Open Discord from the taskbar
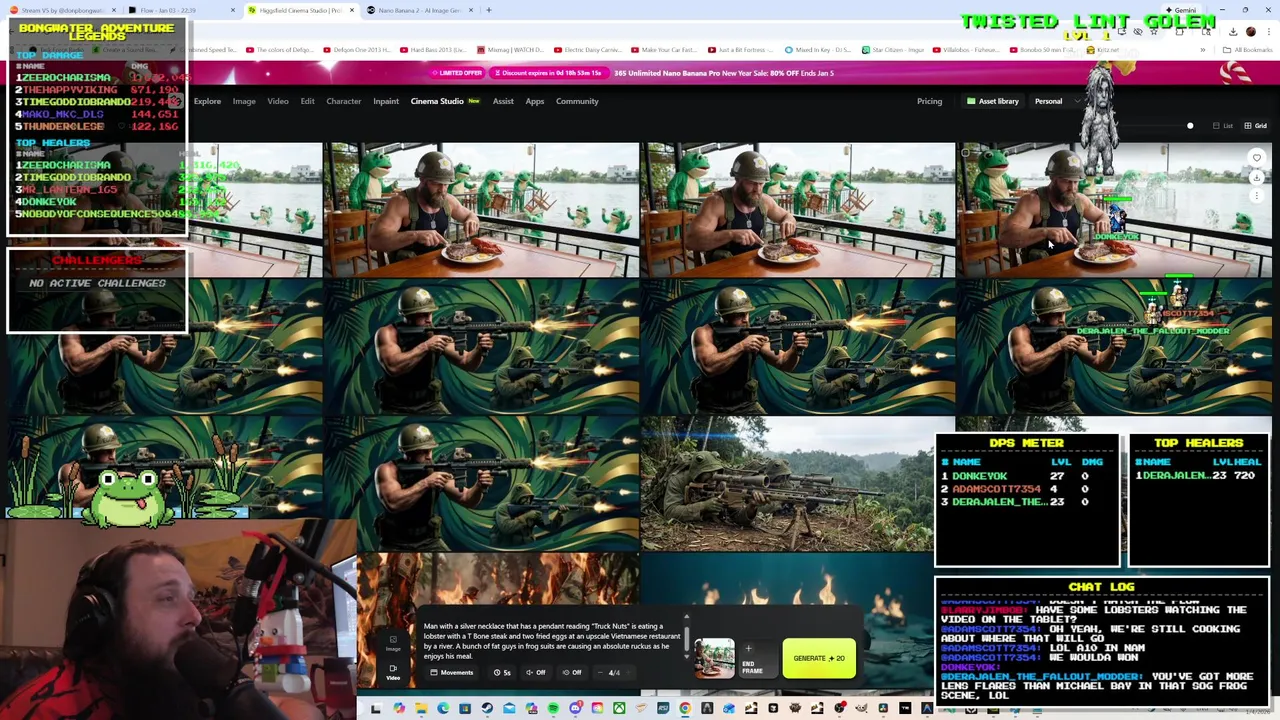The image size is (1280, 720). (576, 709)
